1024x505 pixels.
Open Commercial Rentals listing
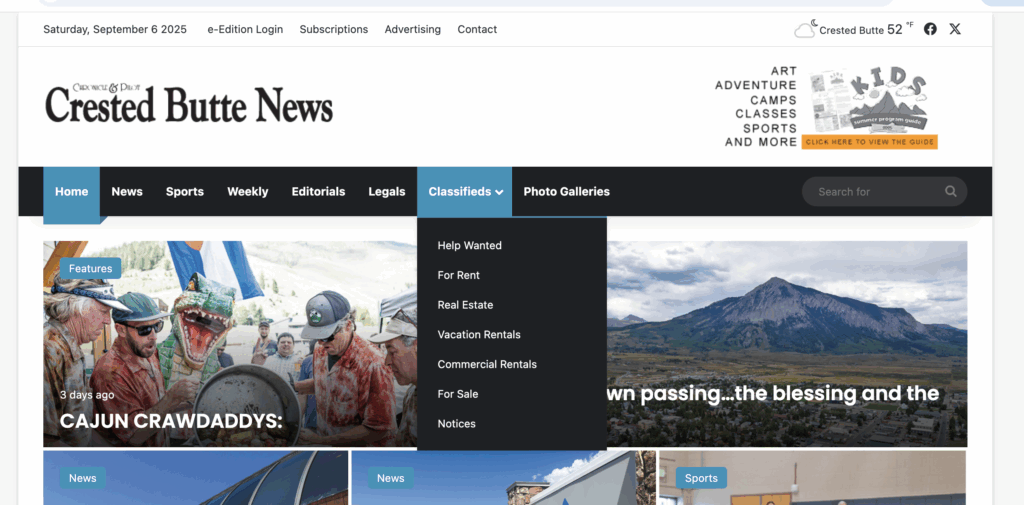point(487,364)
